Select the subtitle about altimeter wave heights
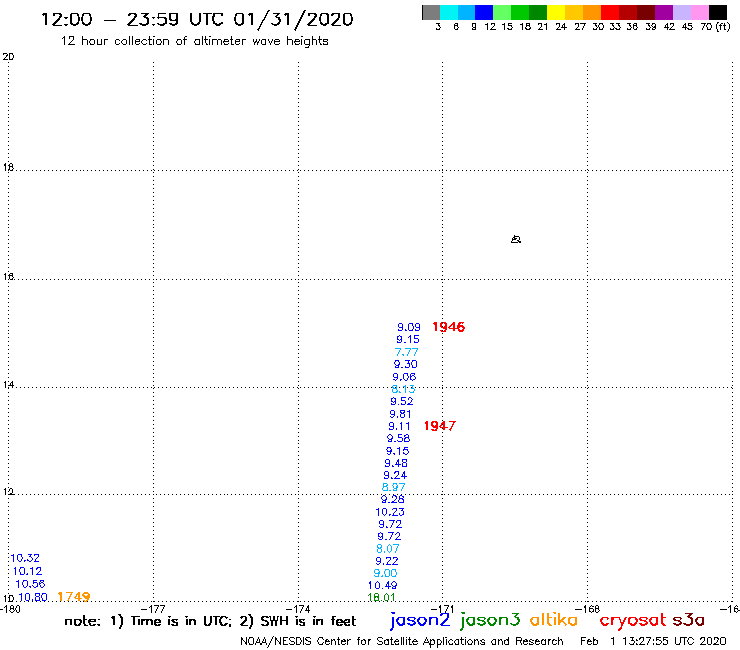Viewport: 740px width, 650px height. tap(194, 42)
